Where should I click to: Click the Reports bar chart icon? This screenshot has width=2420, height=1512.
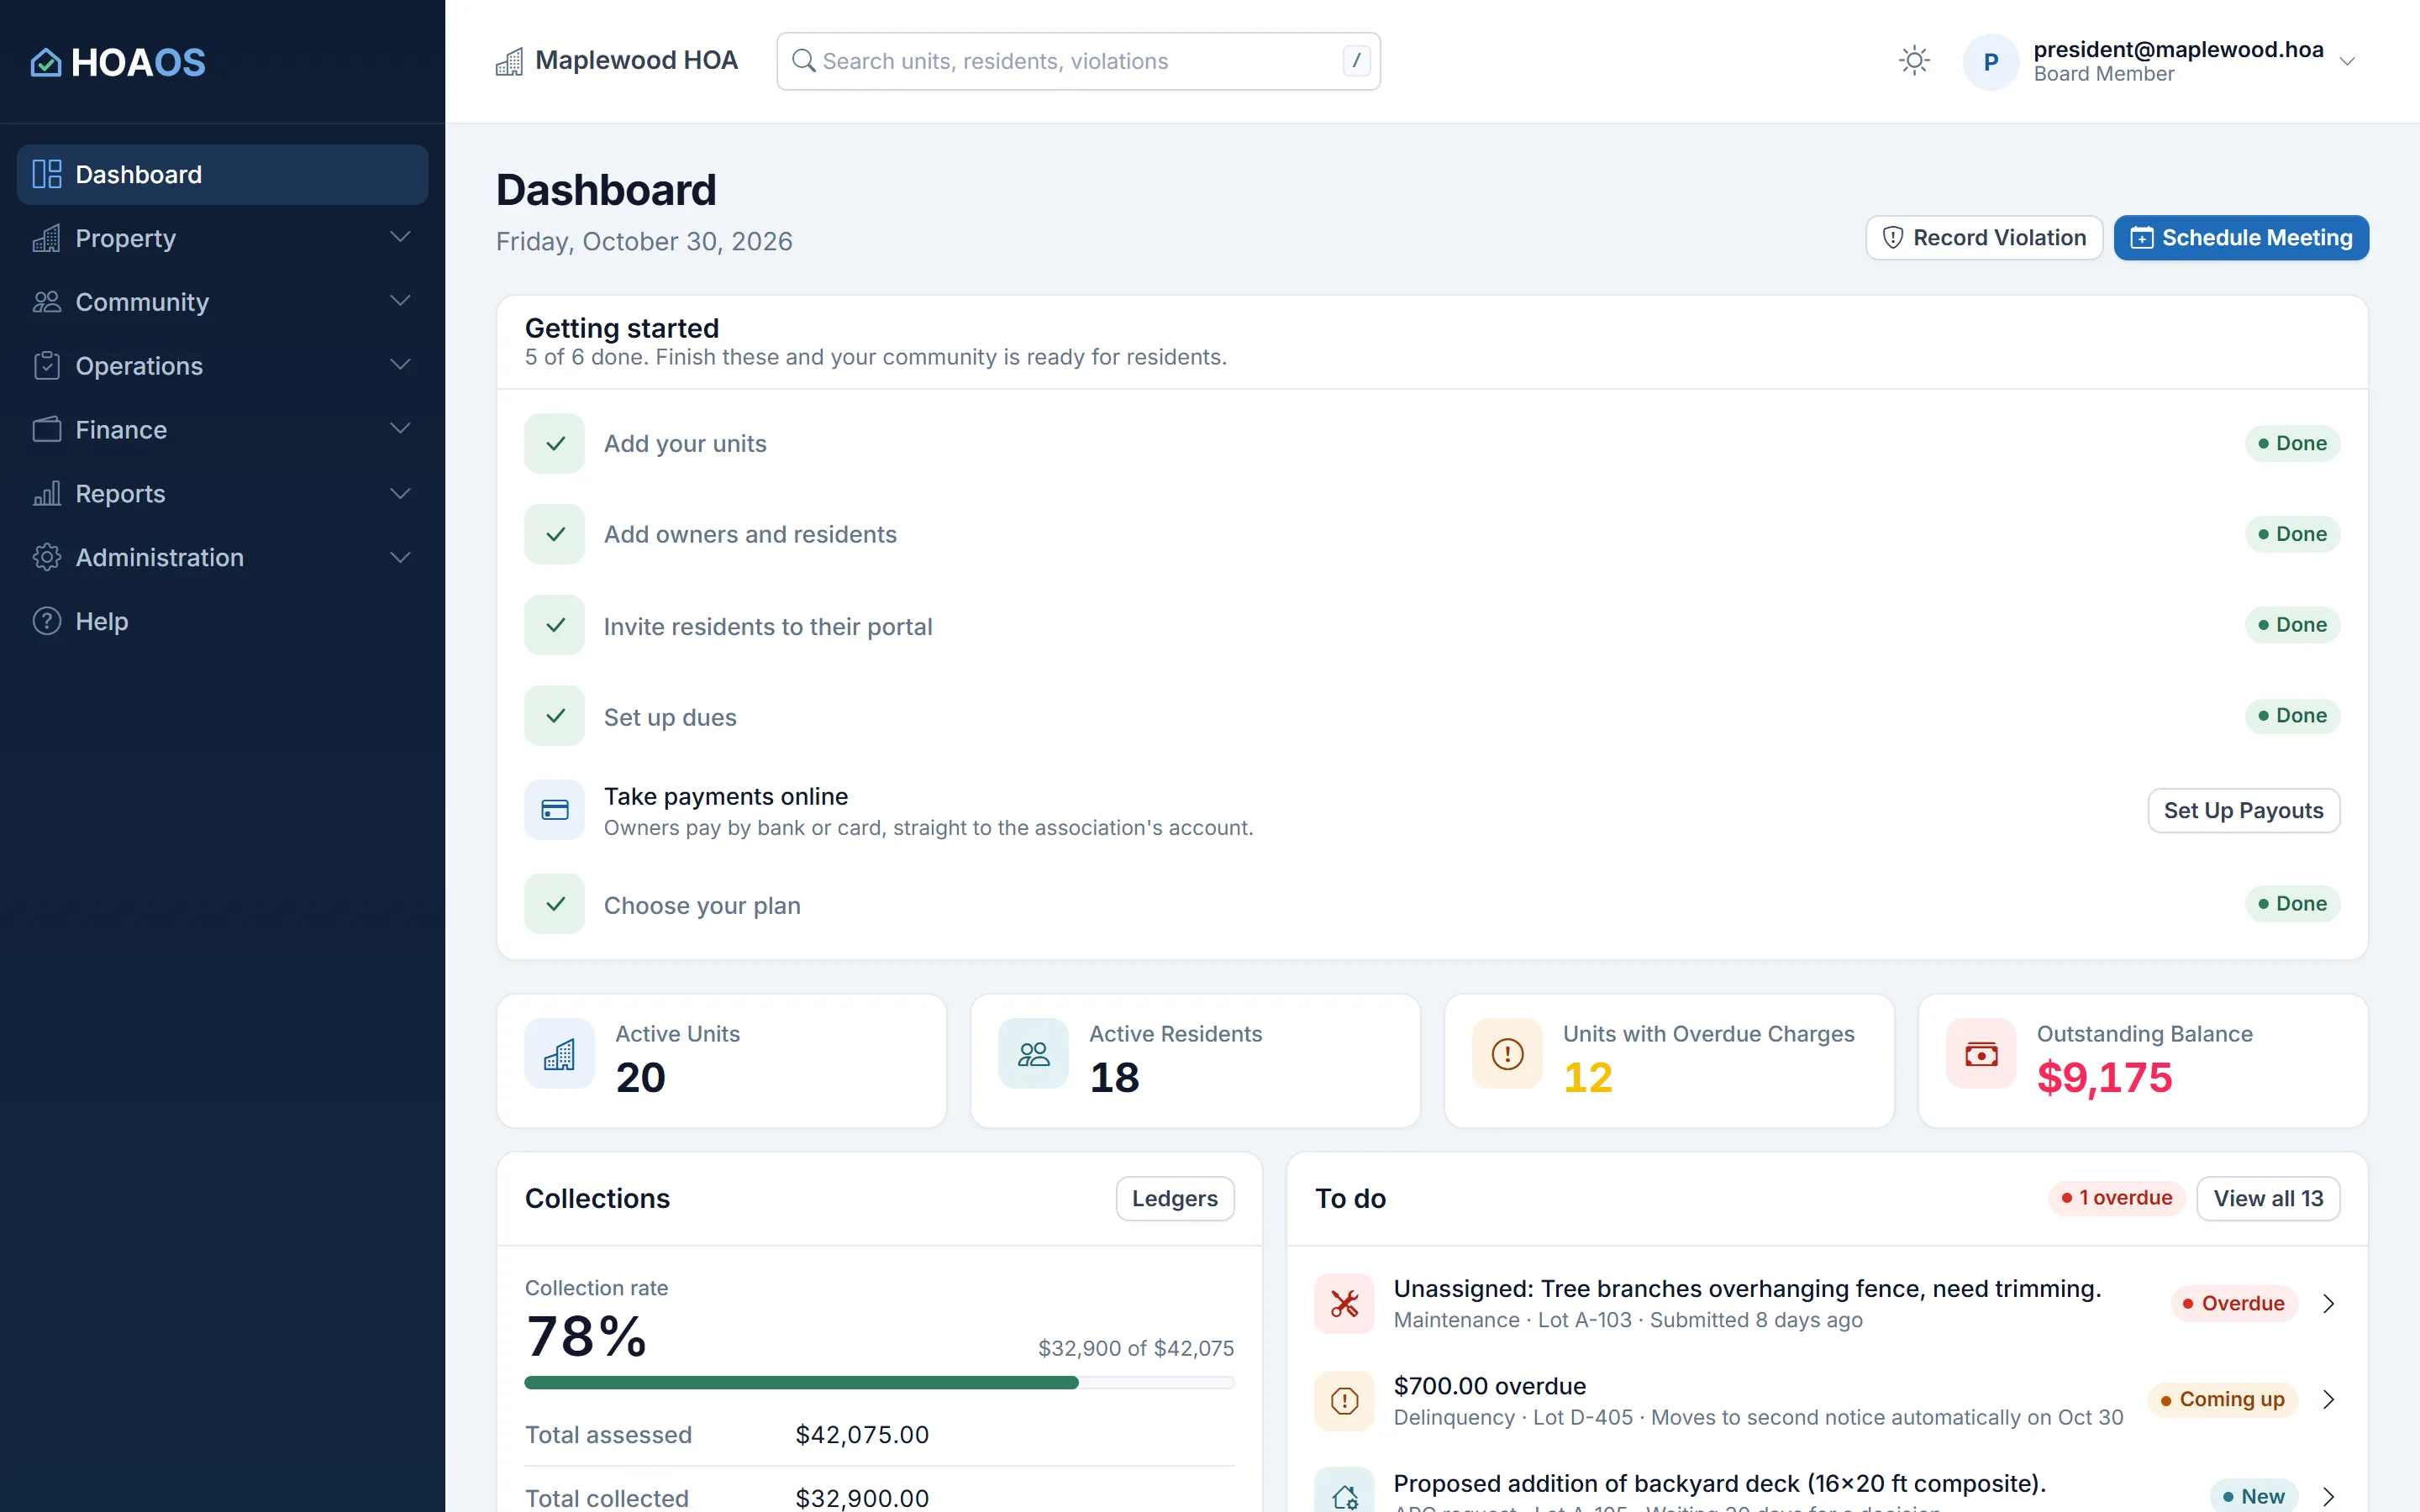click(47, 493)
